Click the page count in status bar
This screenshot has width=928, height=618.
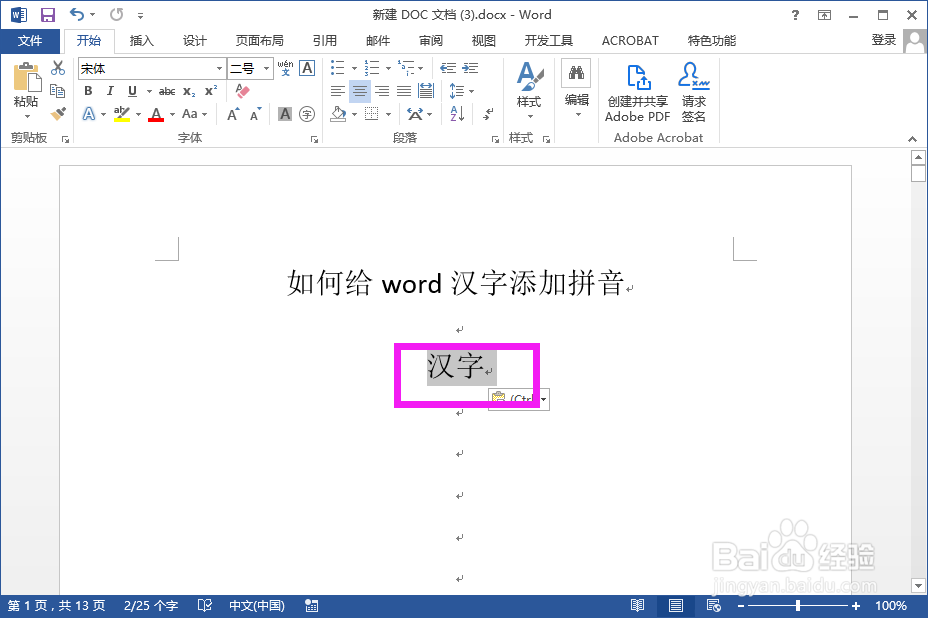point(56,606)
